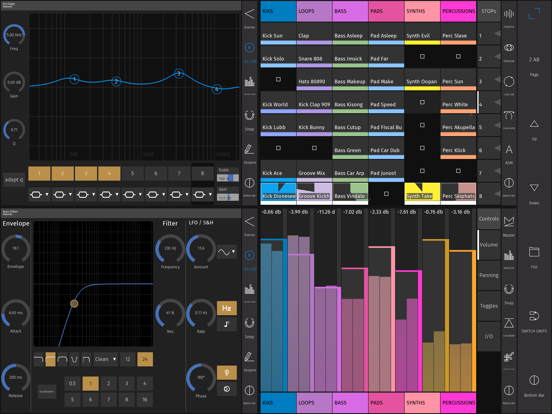552x414 pixels.
Task: Click the EQ curve node 3
Action: pyautogui.click(x=179, y=74)
